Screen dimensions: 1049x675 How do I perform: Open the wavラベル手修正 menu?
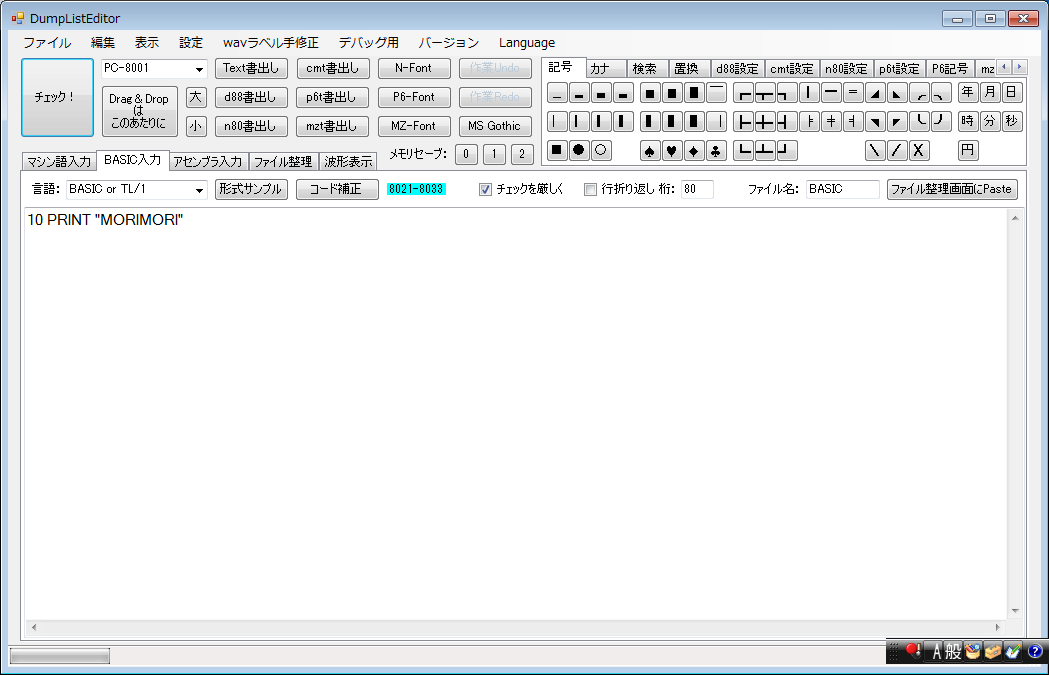pos(270,43)
